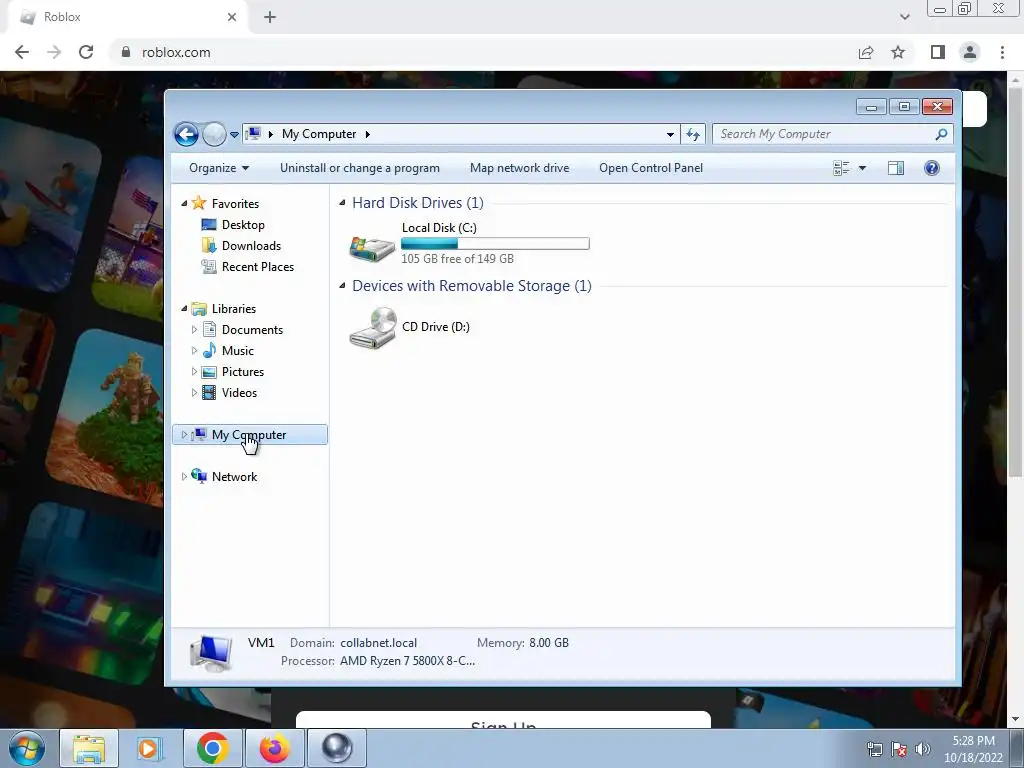
Task: Click the VM1 computer icon in details pane
Action: click(x=211, y=653)
